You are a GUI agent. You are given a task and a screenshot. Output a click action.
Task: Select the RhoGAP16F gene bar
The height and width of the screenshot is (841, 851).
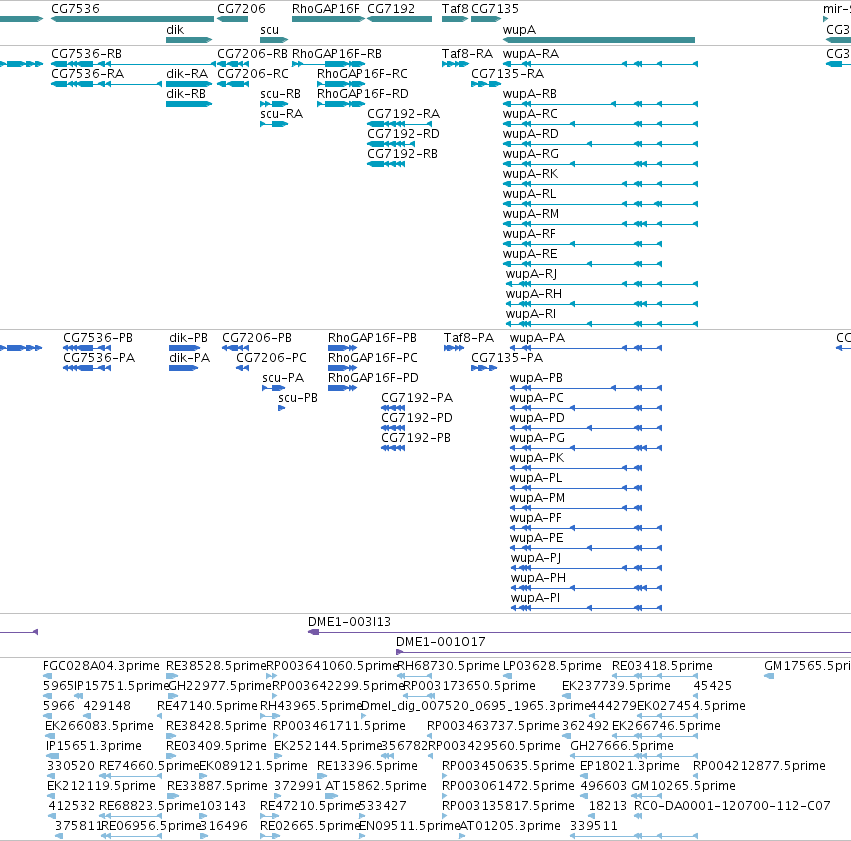pos(328,19)
